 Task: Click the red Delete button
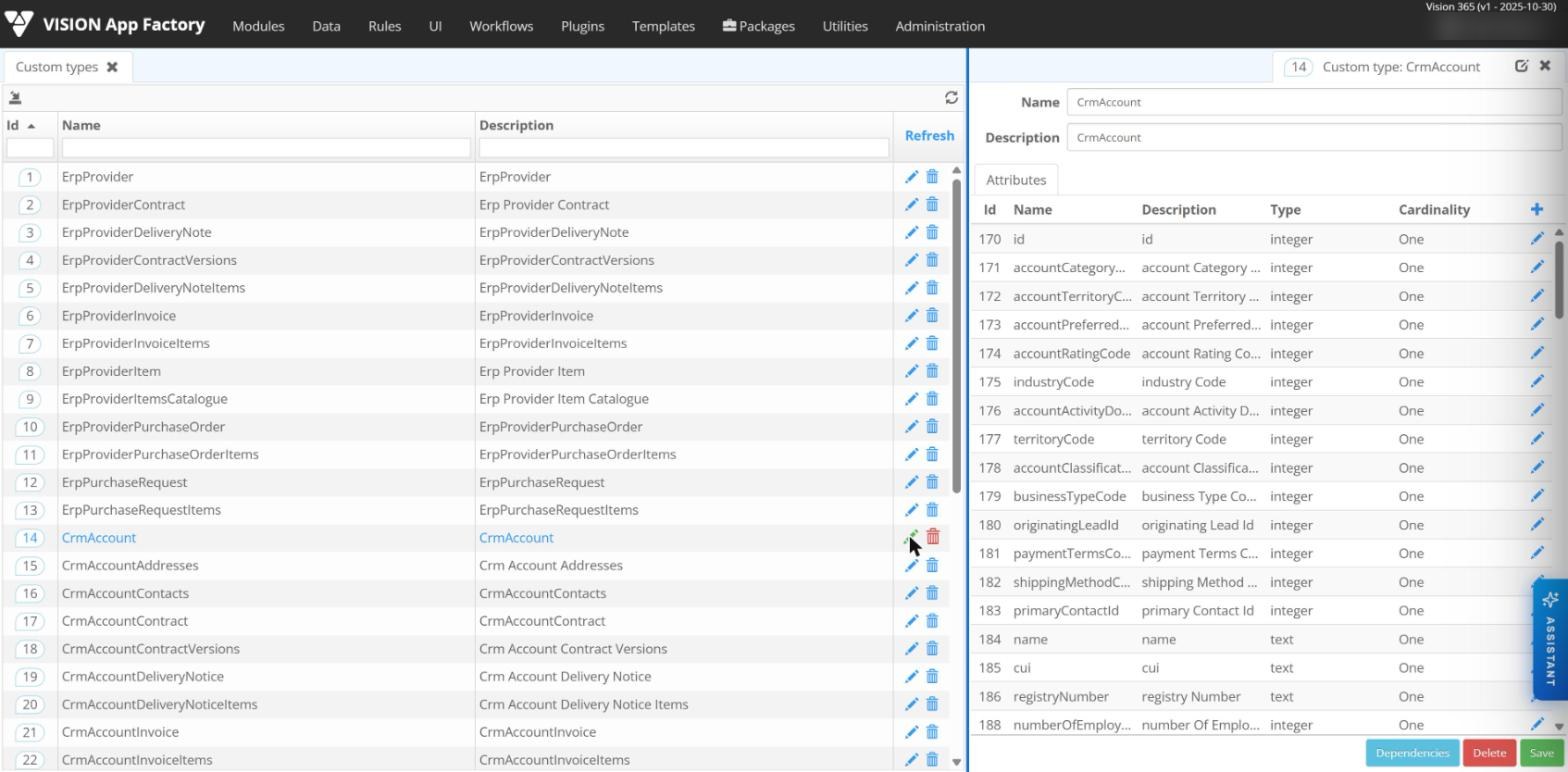pos(1489,753)
